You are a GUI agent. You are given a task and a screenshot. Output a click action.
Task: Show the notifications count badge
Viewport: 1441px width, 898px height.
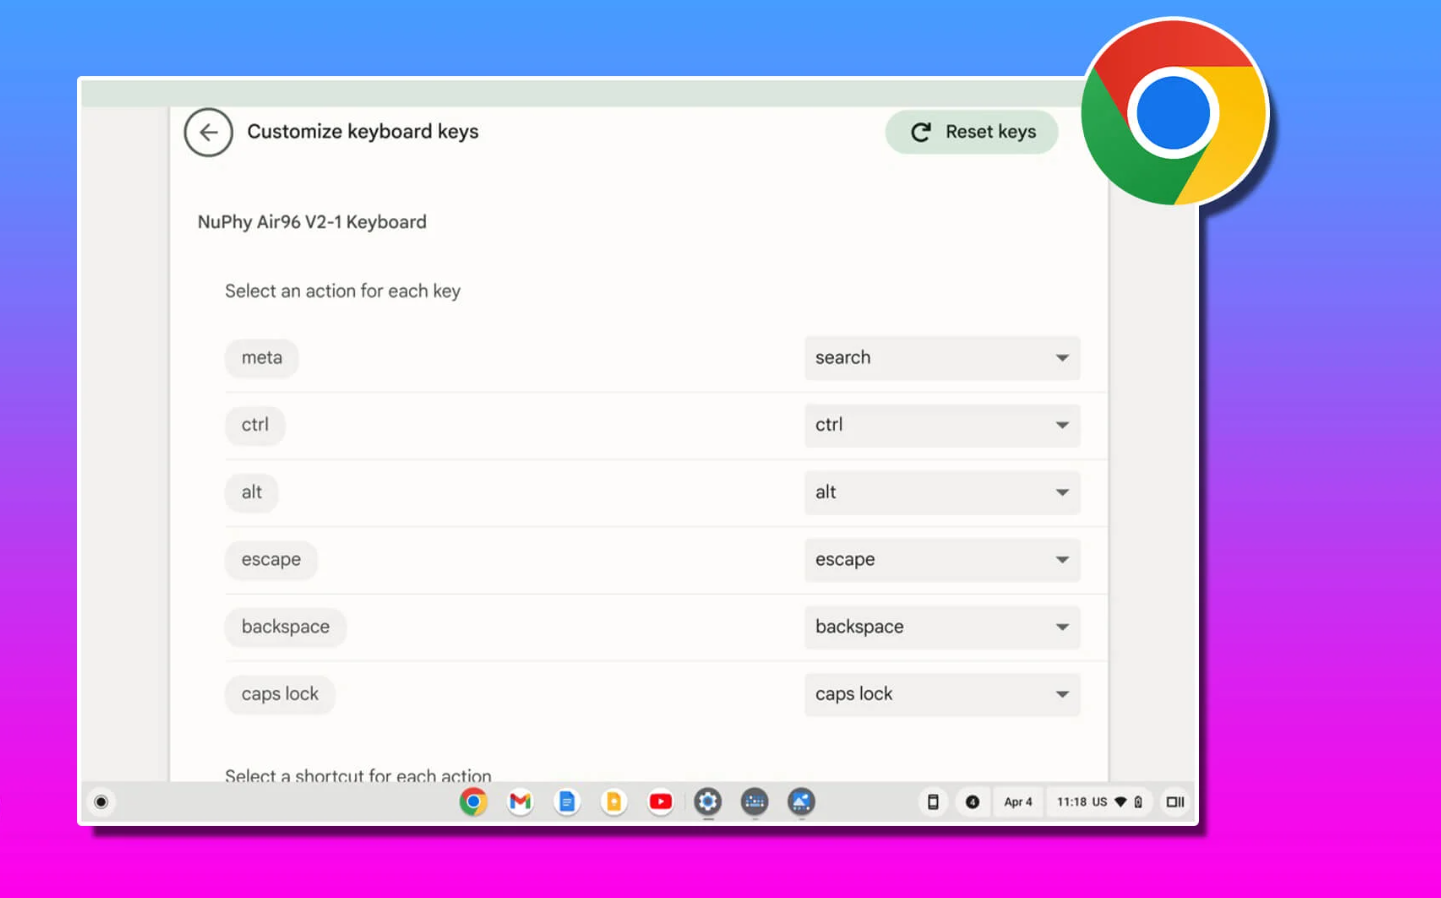(x=972, y=802)
